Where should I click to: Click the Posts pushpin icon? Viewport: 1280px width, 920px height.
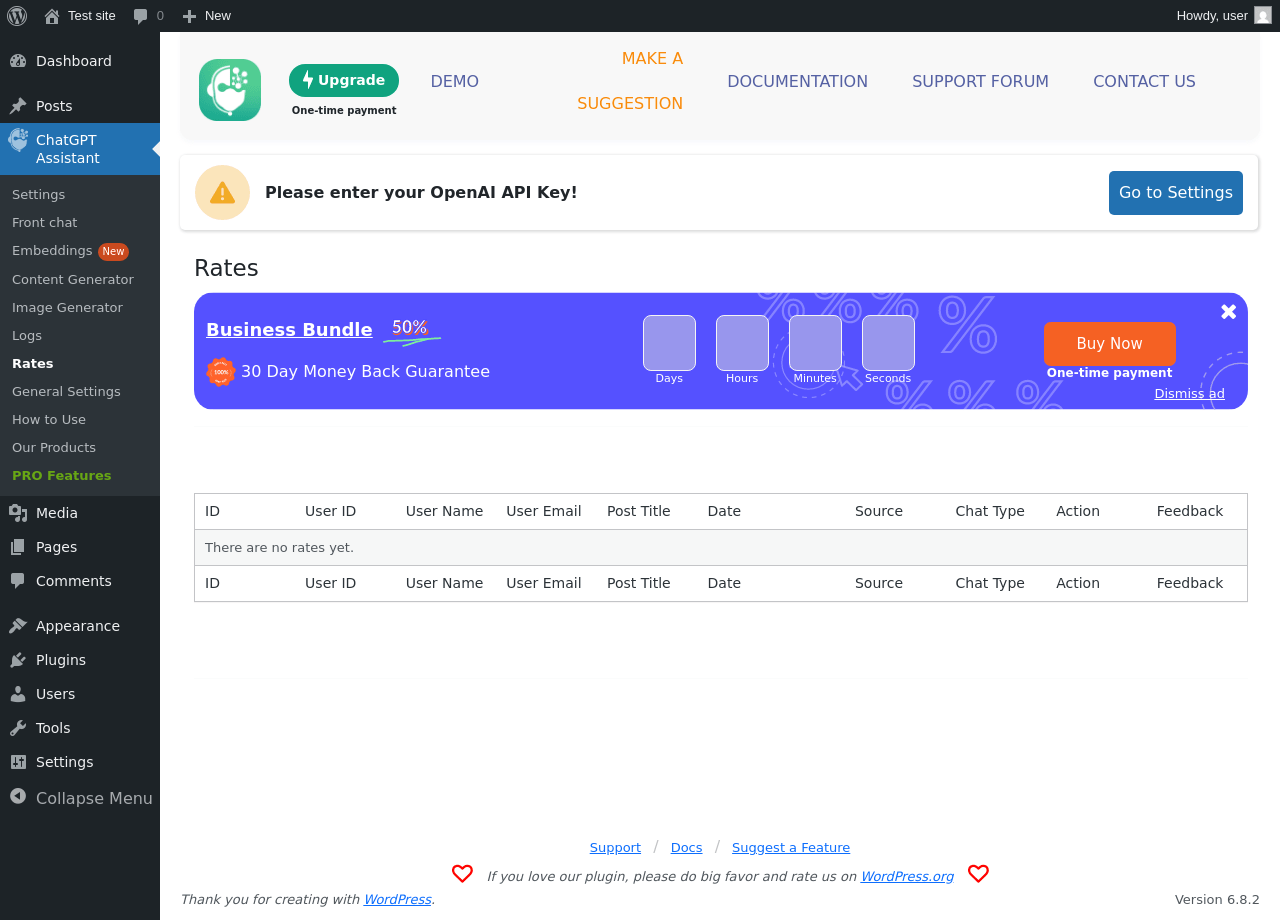18,106
